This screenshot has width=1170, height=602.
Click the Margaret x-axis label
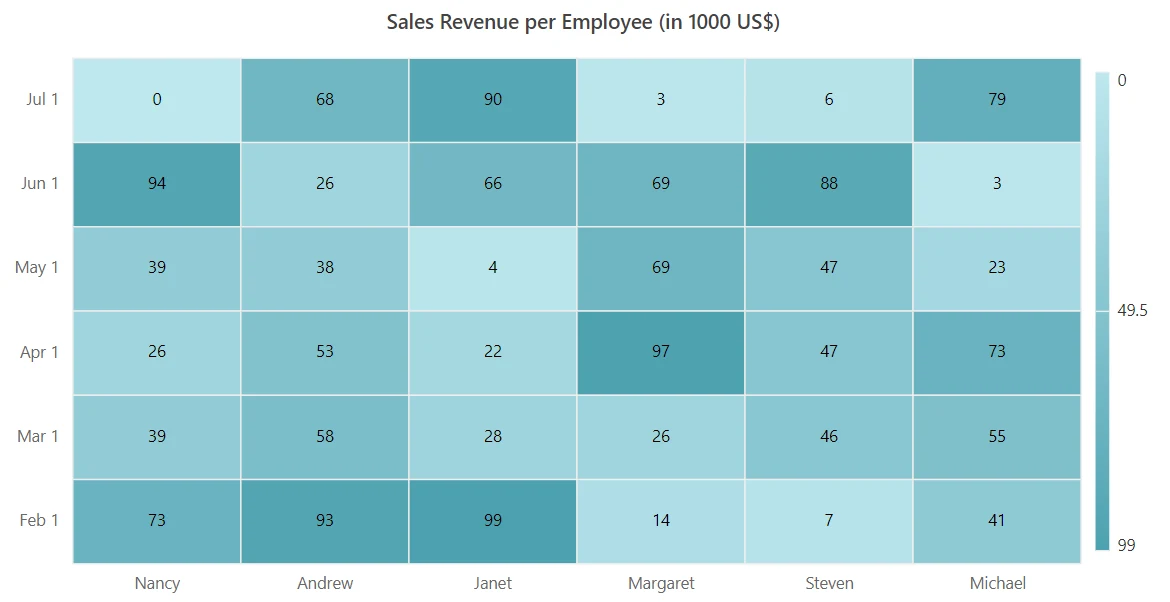pyautogui.click(x=661, y=583)
